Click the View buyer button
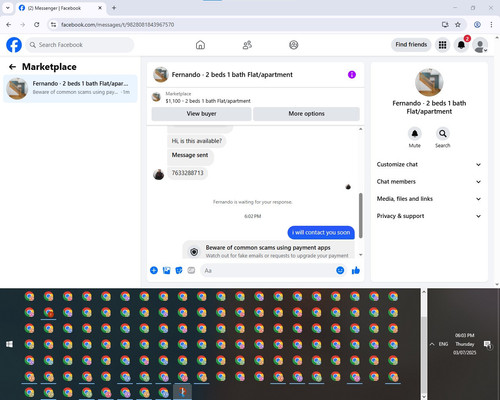This screenshot has height=400, width=500. (201, 114)
